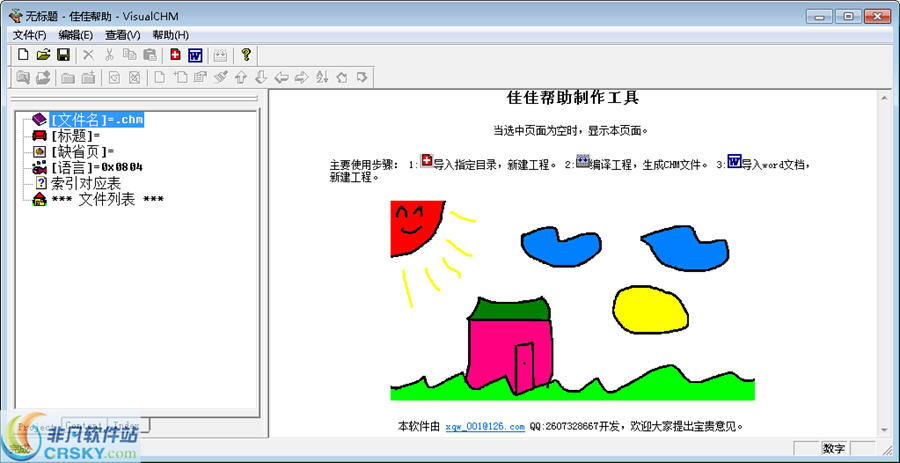Select the [缺省页]= tree row
This screenshot has width=900, height=463.
pyautogui.click(x=82, y=151)
